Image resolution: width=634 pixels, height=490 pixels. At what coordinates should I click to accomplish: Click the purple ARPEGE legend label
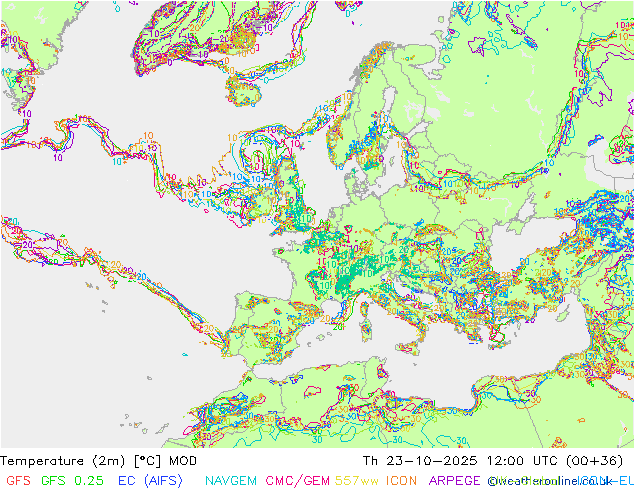pos(454,480)
